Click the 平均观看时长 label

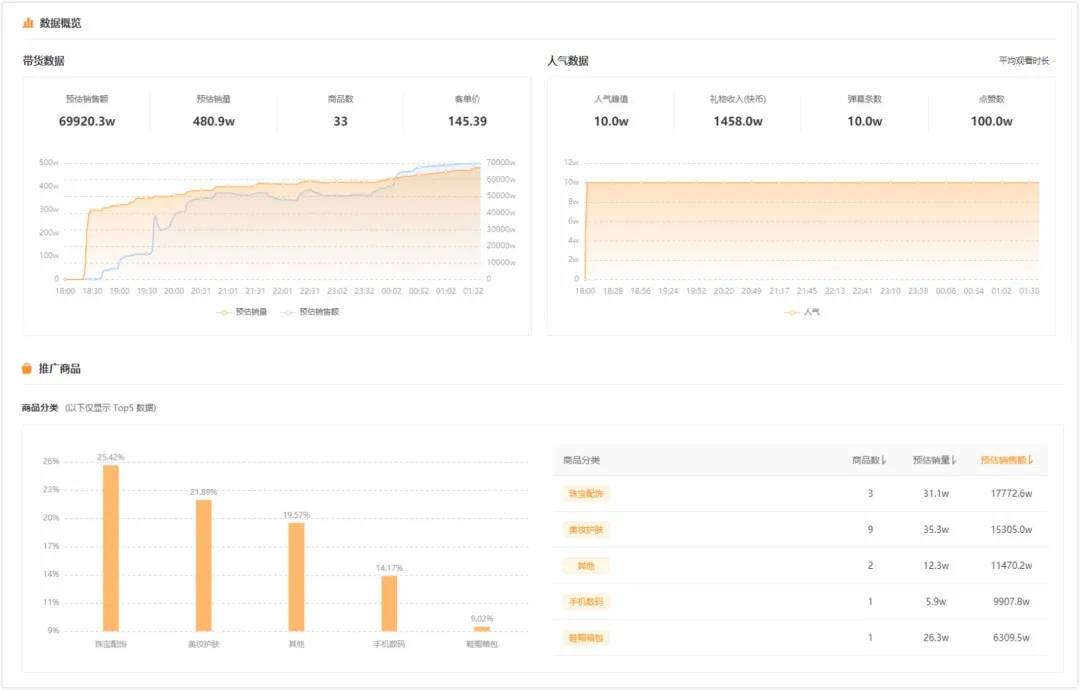point(1024,61)
